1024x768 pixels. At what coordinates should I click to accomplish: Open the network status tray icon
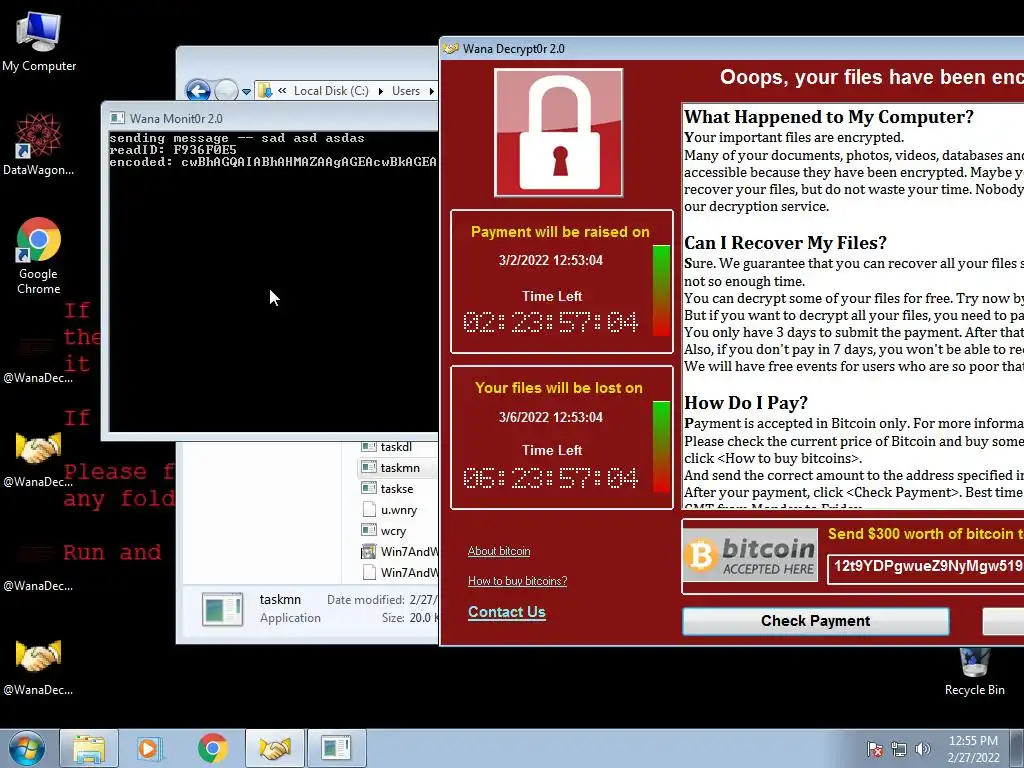click(899, 749)
